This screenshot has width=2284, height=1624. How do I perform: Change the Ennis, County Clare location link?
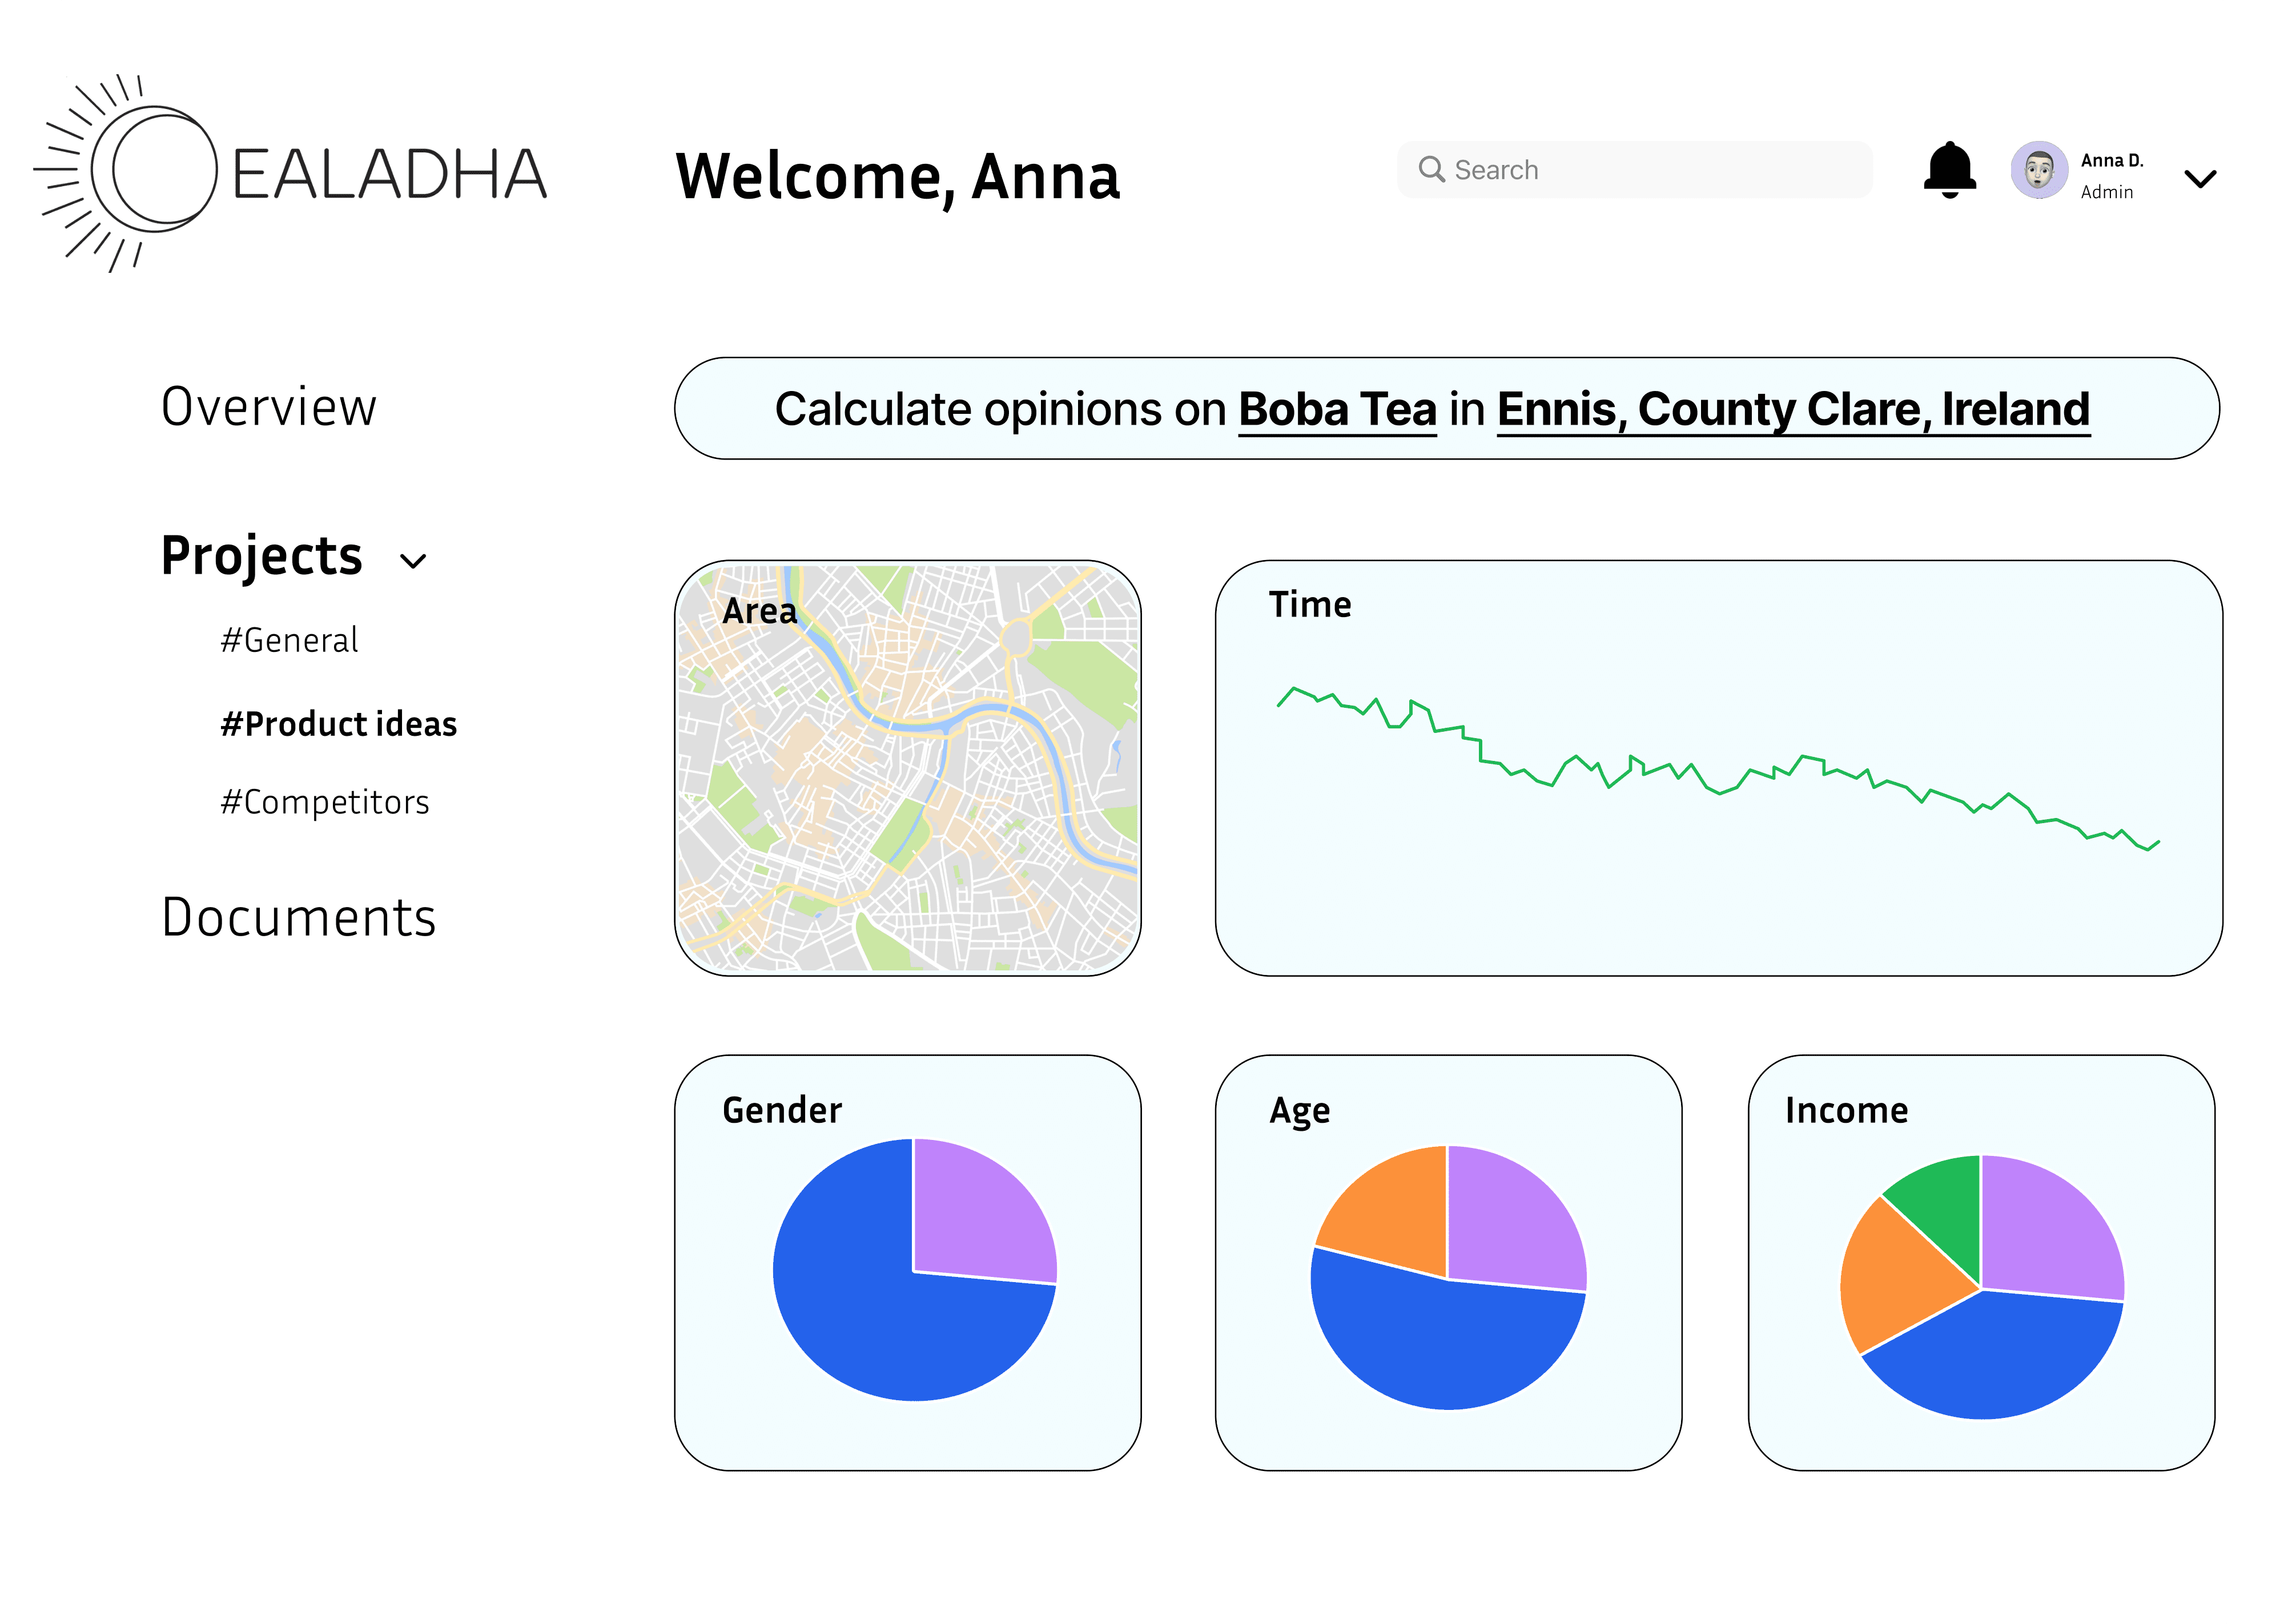pyautogui.click(x=1793, y=409)
